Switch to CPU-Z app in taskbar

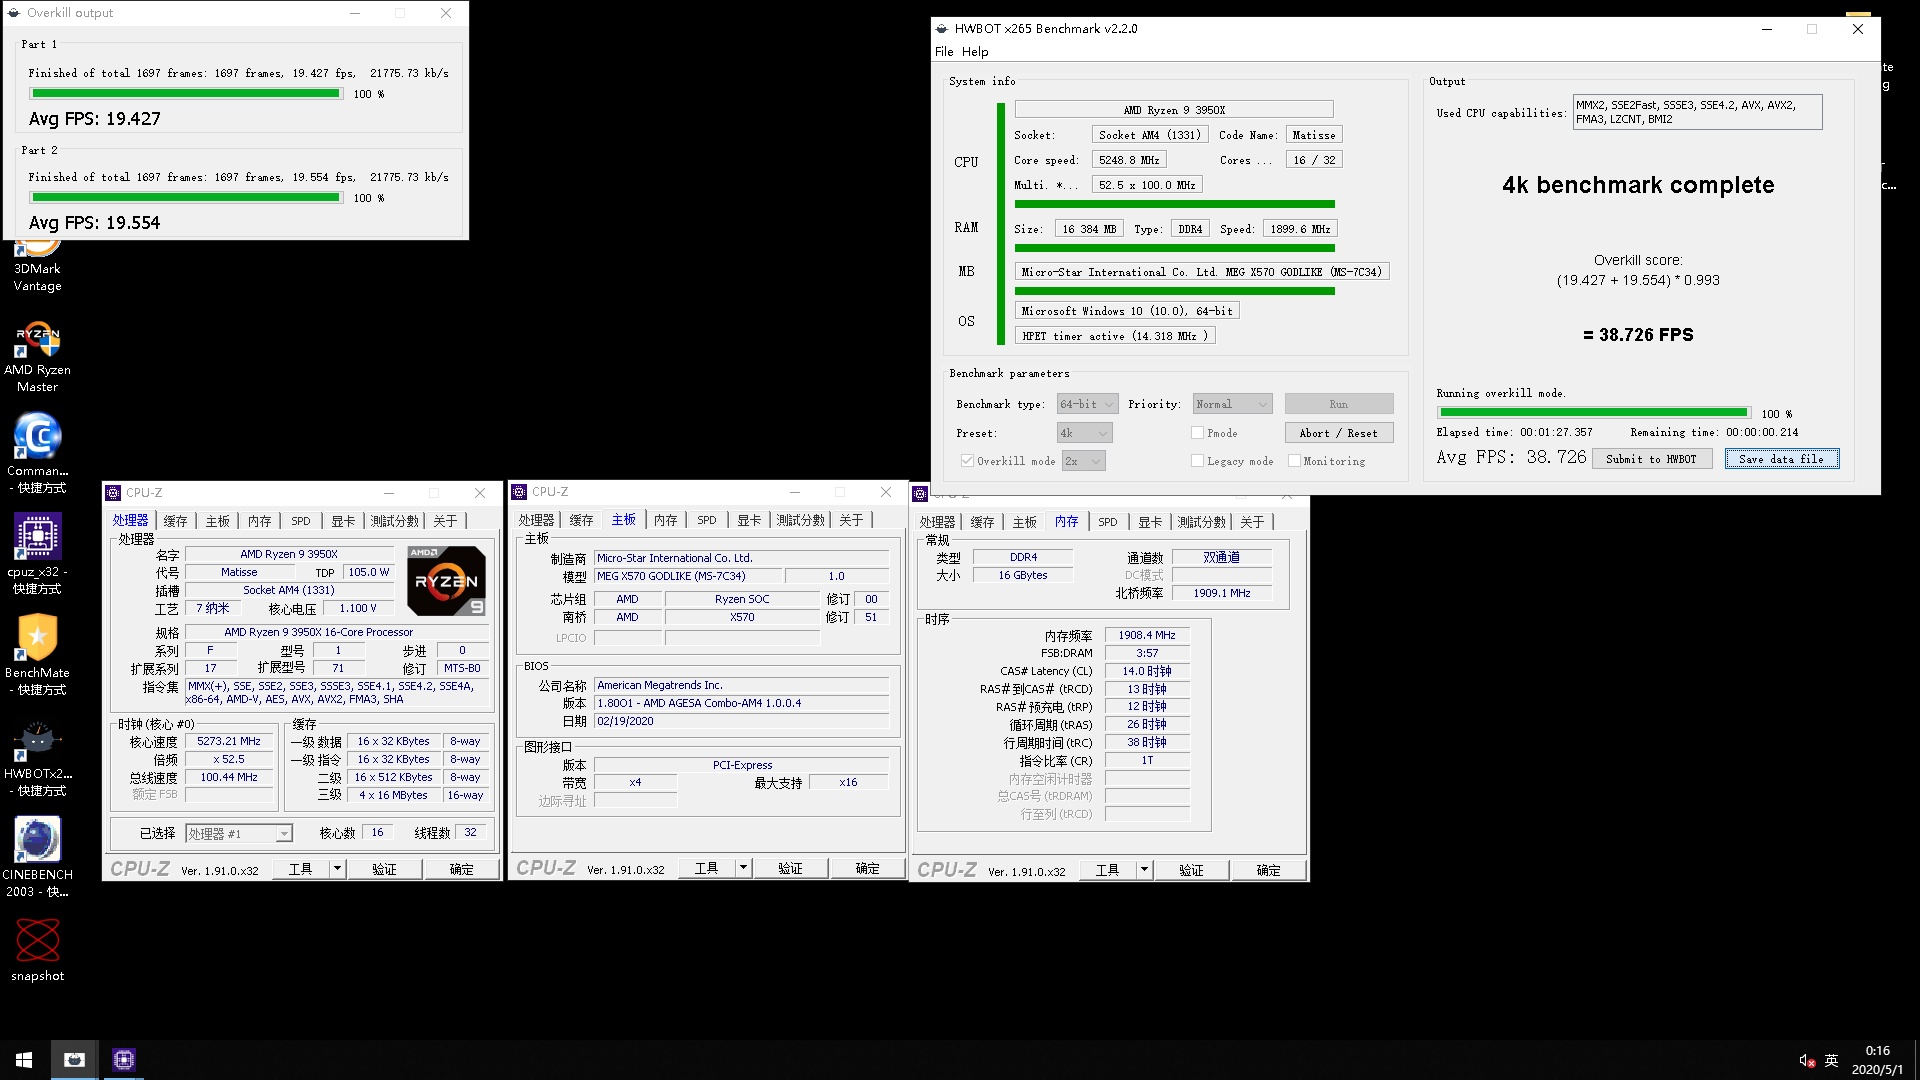coord(123,1060)
